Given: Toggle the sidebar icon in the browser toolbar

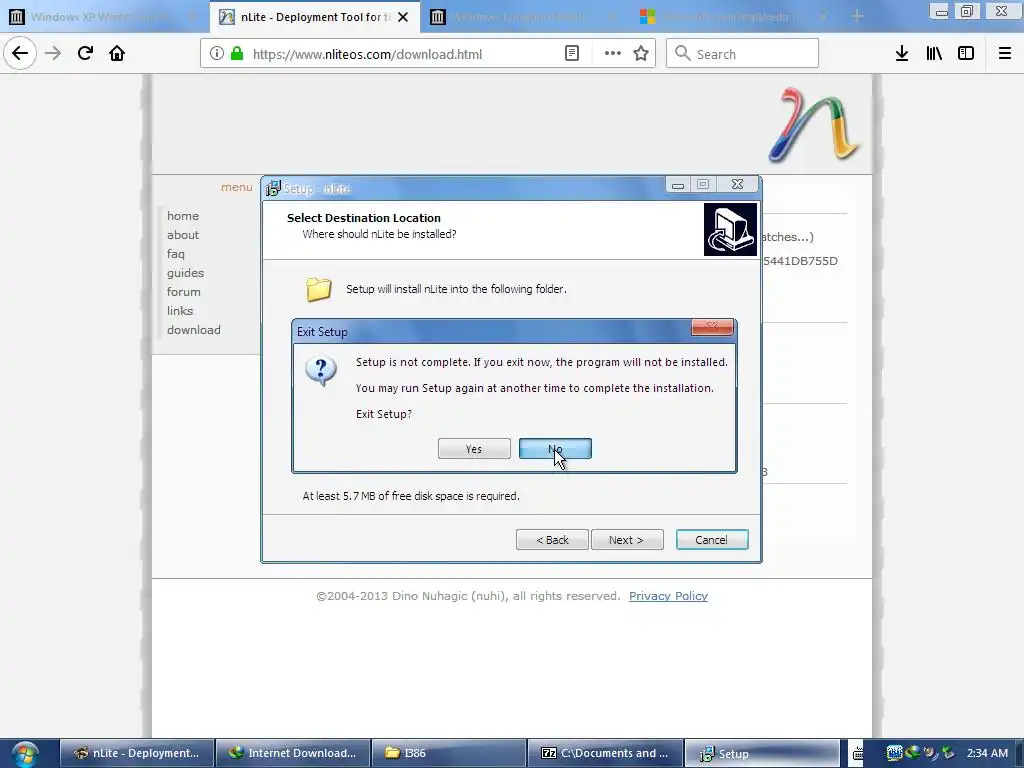Looking at the screenshot, I should tap(966, 54).
